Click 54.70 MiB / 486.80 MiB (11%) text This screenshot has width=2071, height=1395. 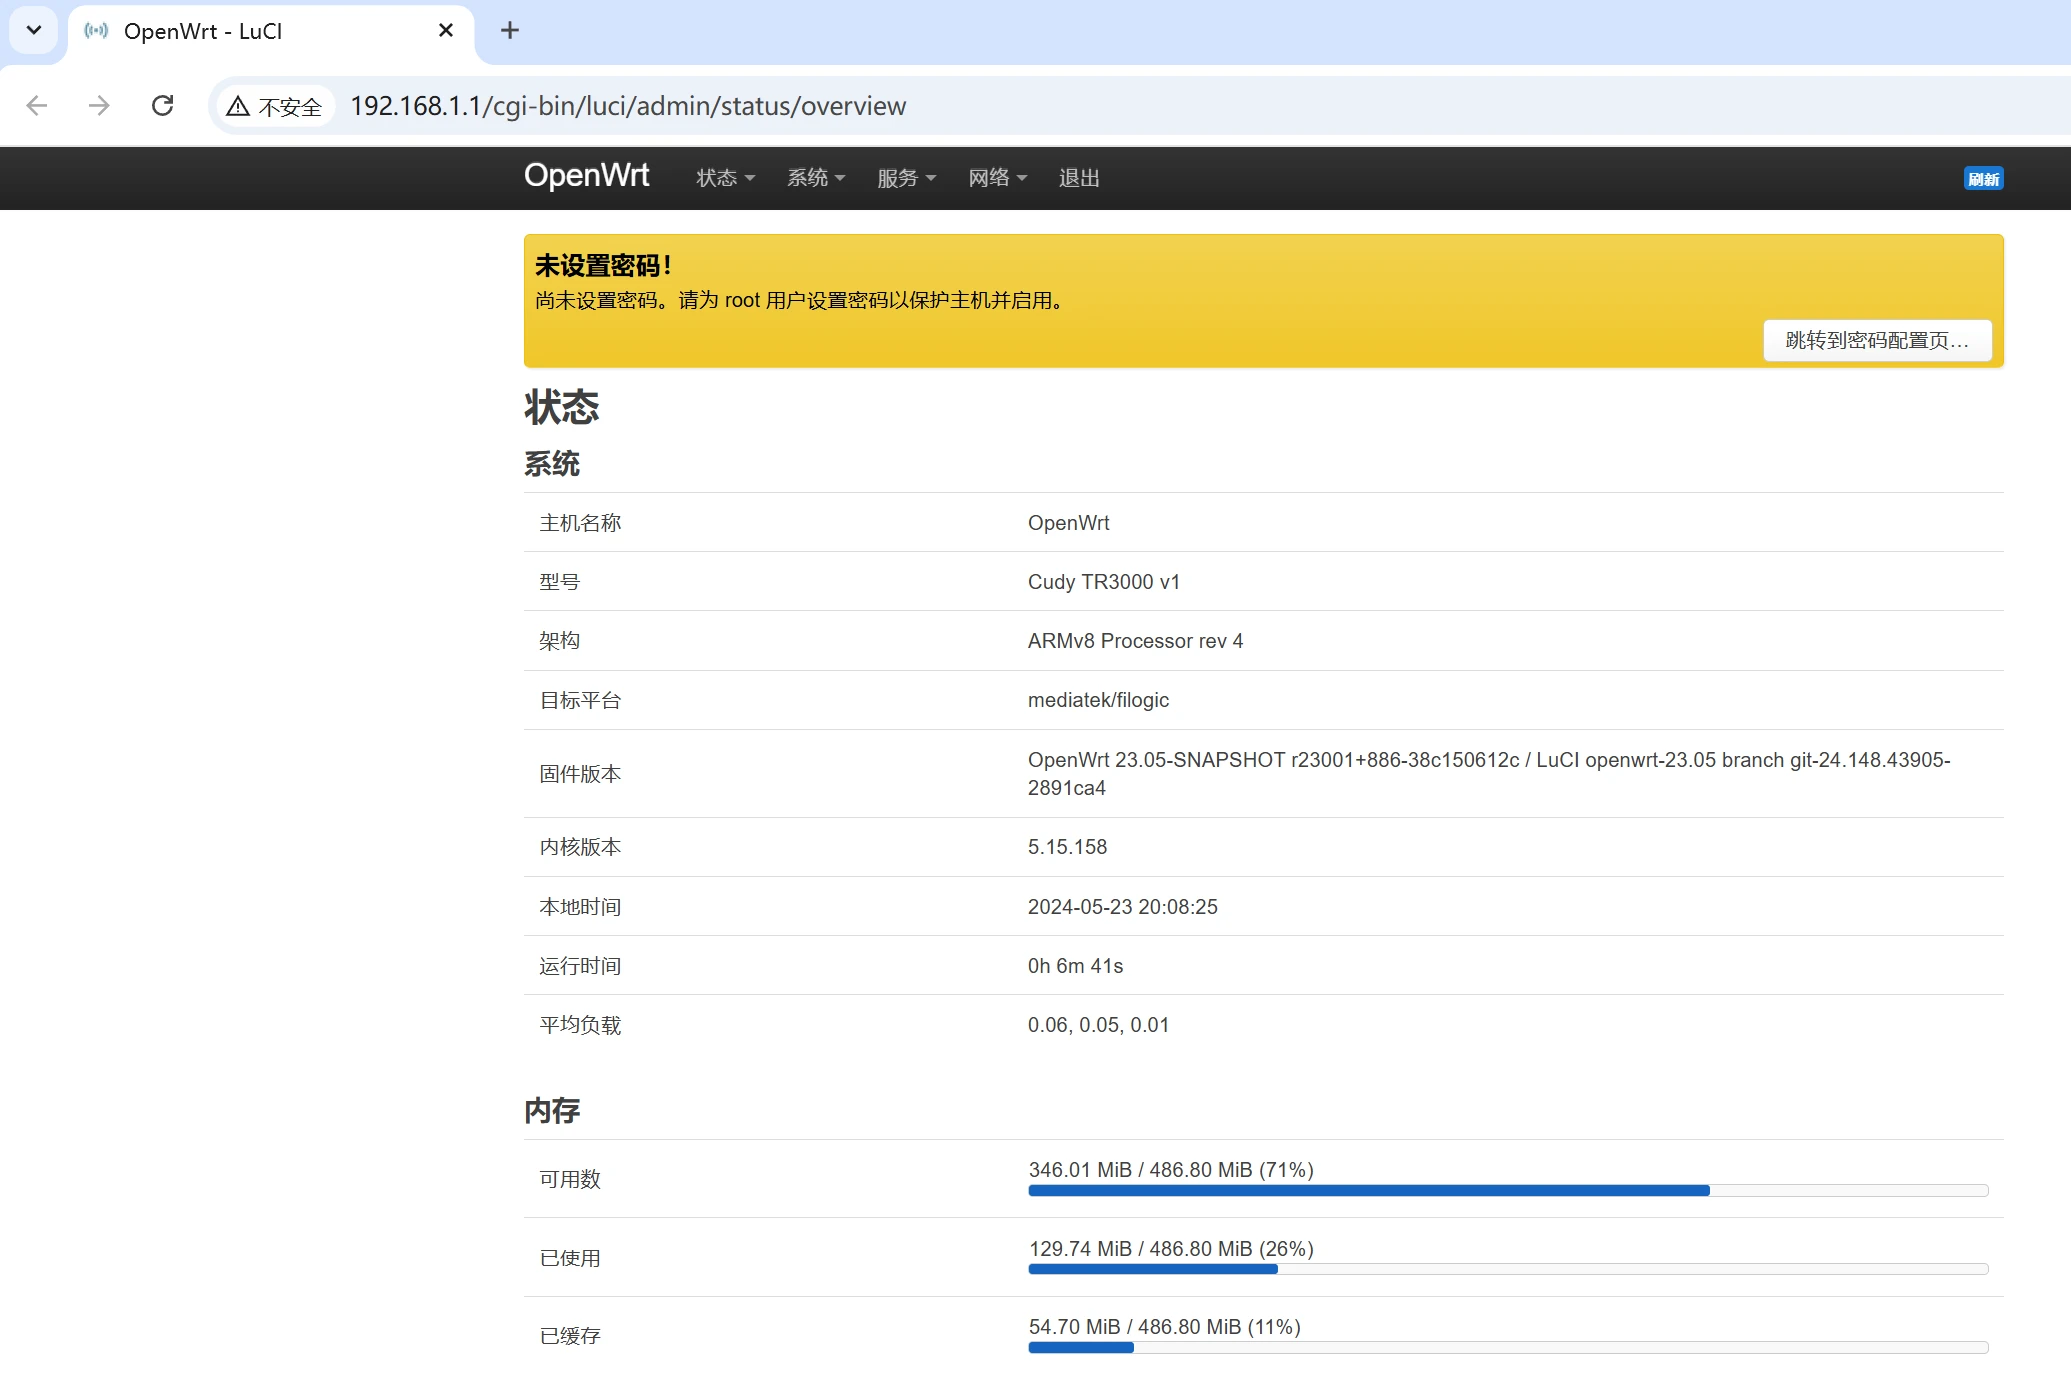coord(1165,1327)
